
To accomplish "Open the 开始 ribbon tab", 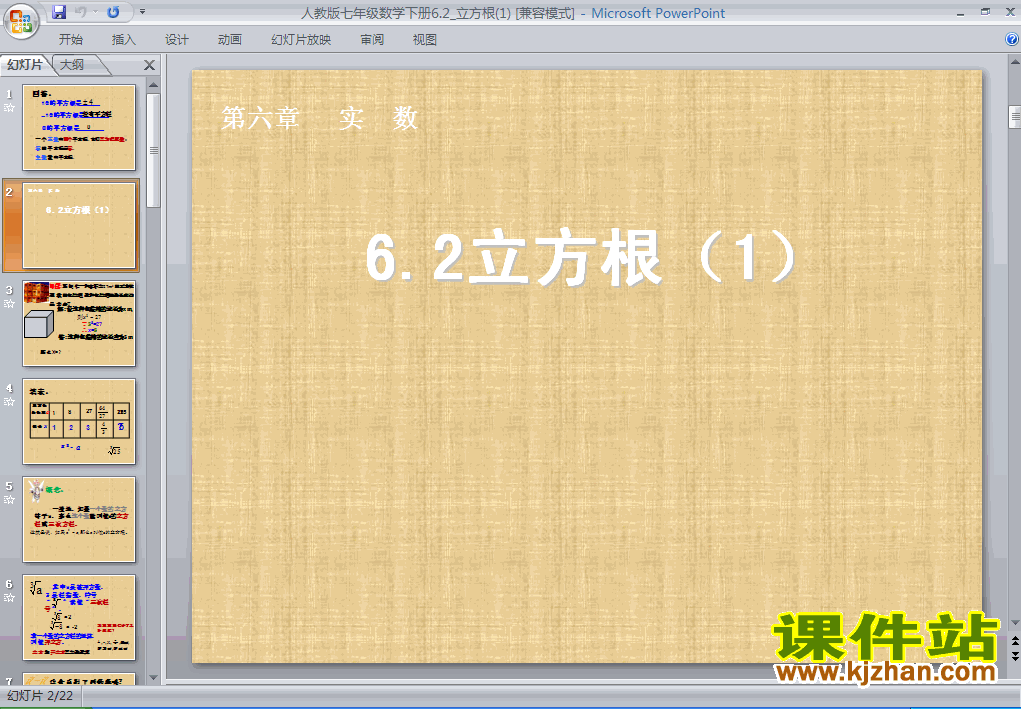I will (x=70, y=40).
